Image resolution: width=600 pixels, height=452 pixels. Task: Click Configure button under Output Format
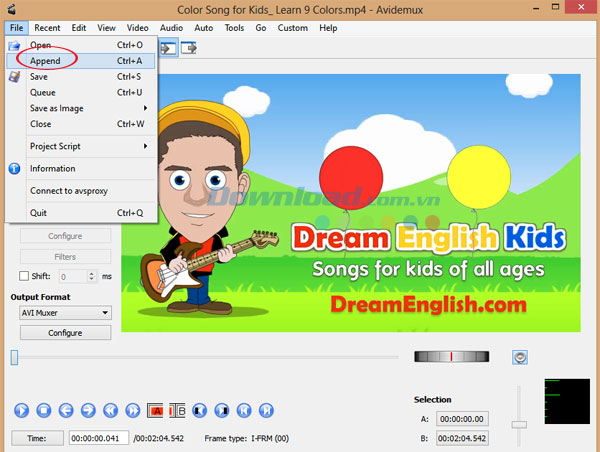pos(65,332)
